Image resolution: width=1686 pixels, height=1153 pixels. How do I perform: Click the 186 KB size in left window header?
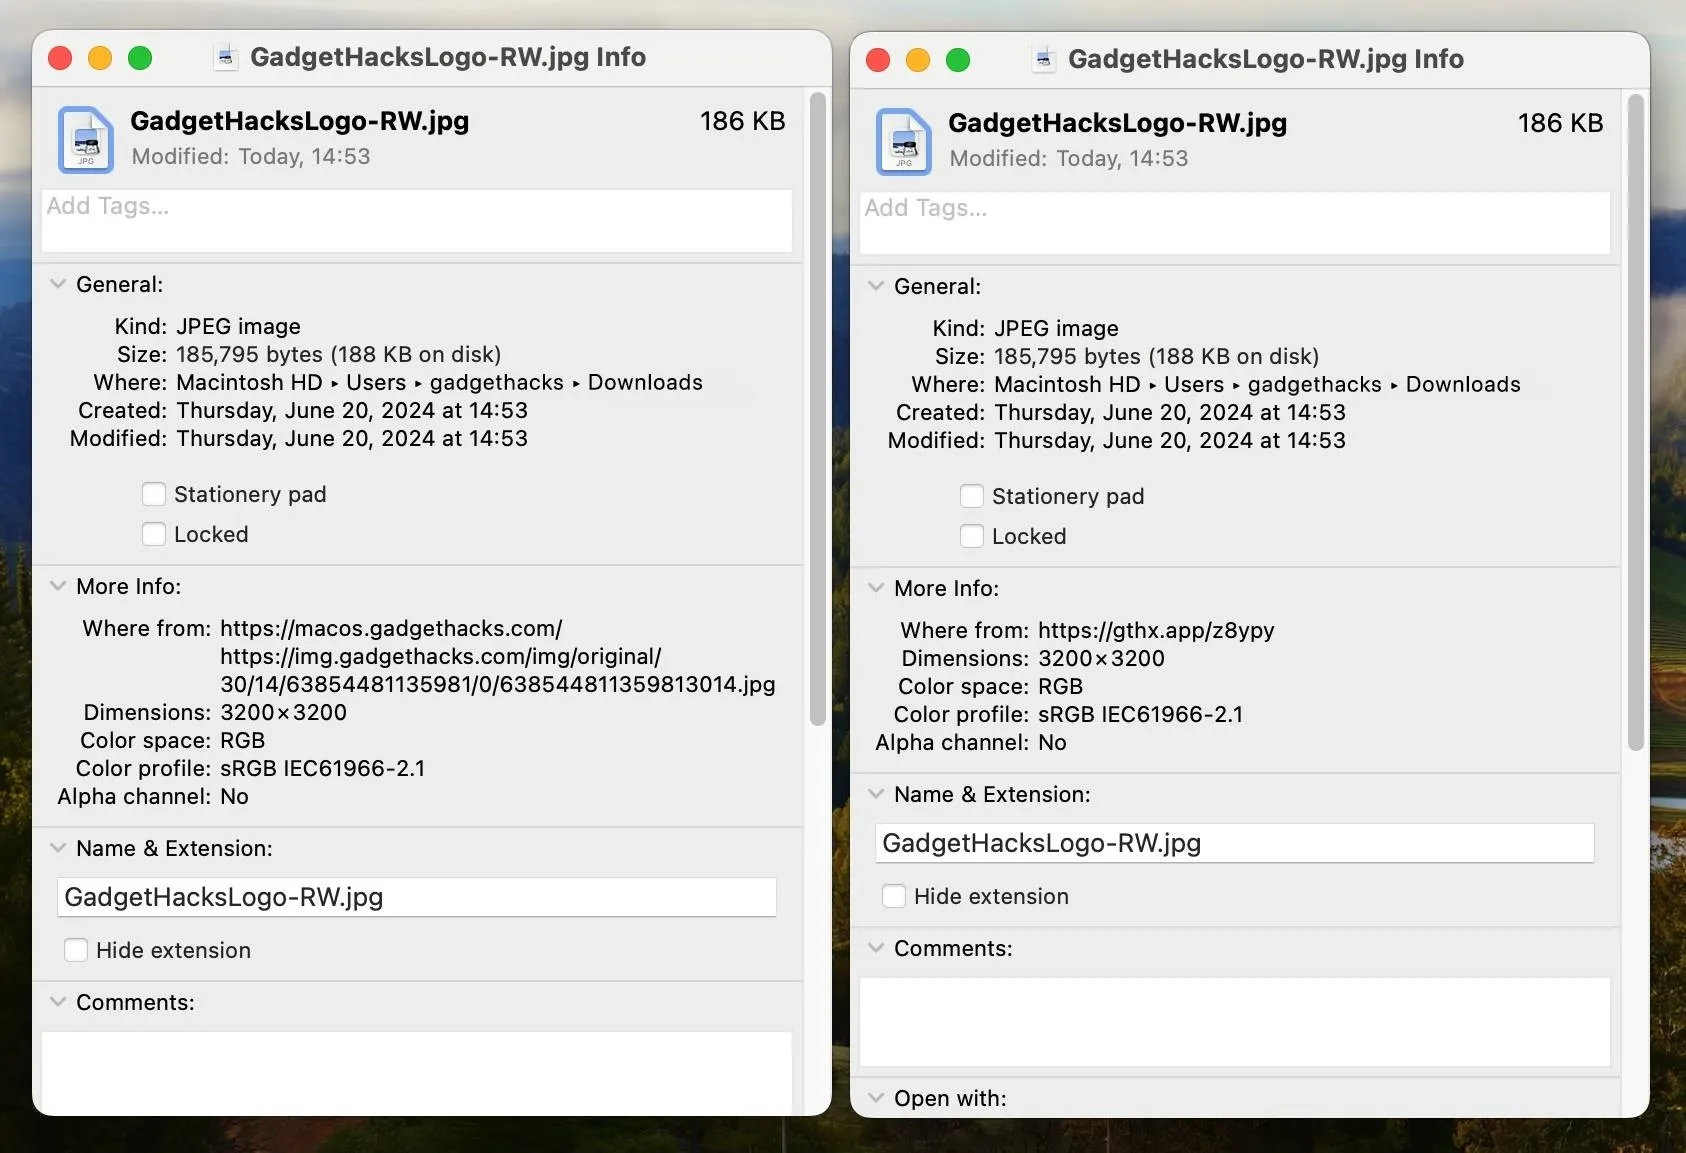742,121
